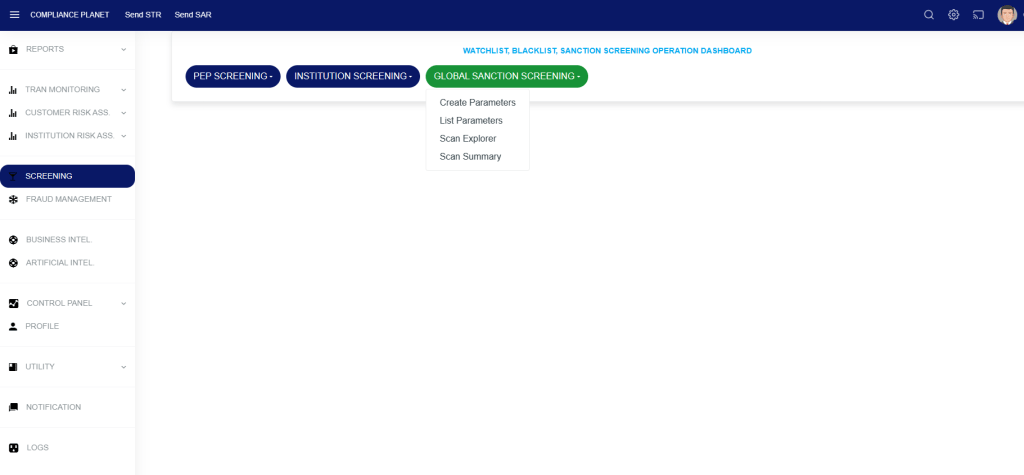Select Create Parameters from the menu

point(477,103)
